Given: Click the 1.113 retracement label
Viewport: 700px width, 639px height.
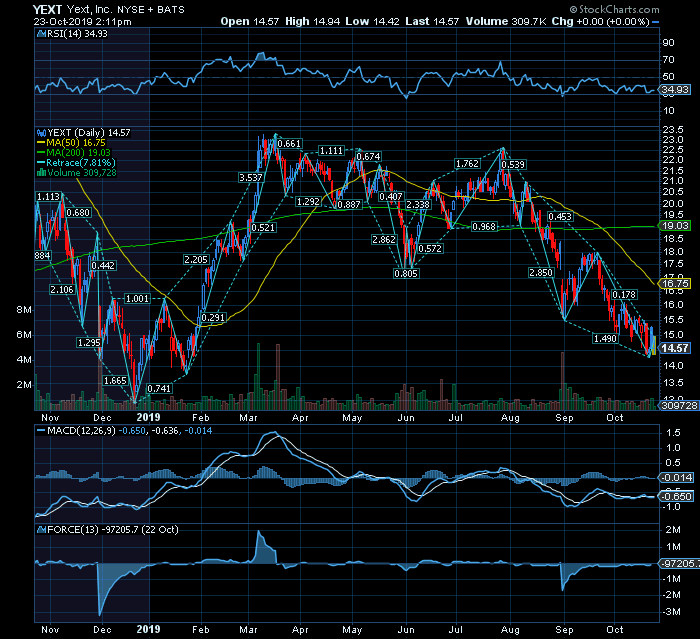Looking at the screenshot, I should [48, 197].
